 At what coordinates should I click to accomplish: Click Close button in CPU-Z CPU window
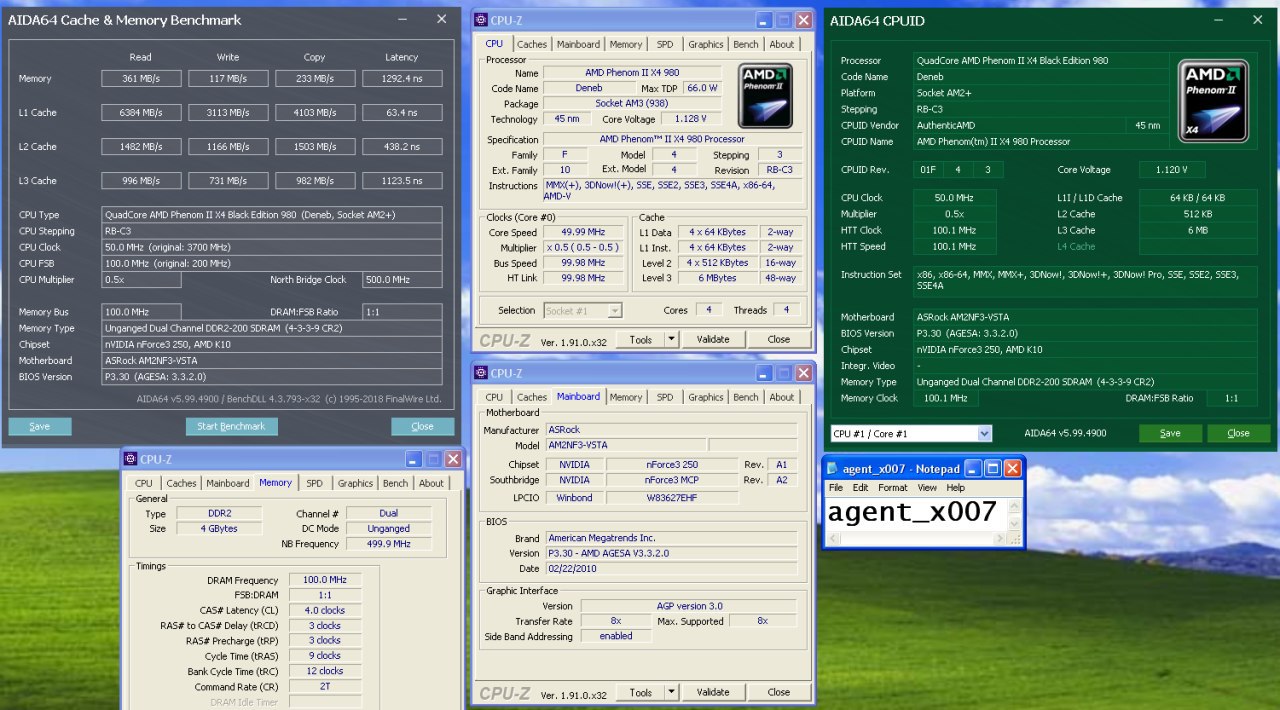point(779,339)
